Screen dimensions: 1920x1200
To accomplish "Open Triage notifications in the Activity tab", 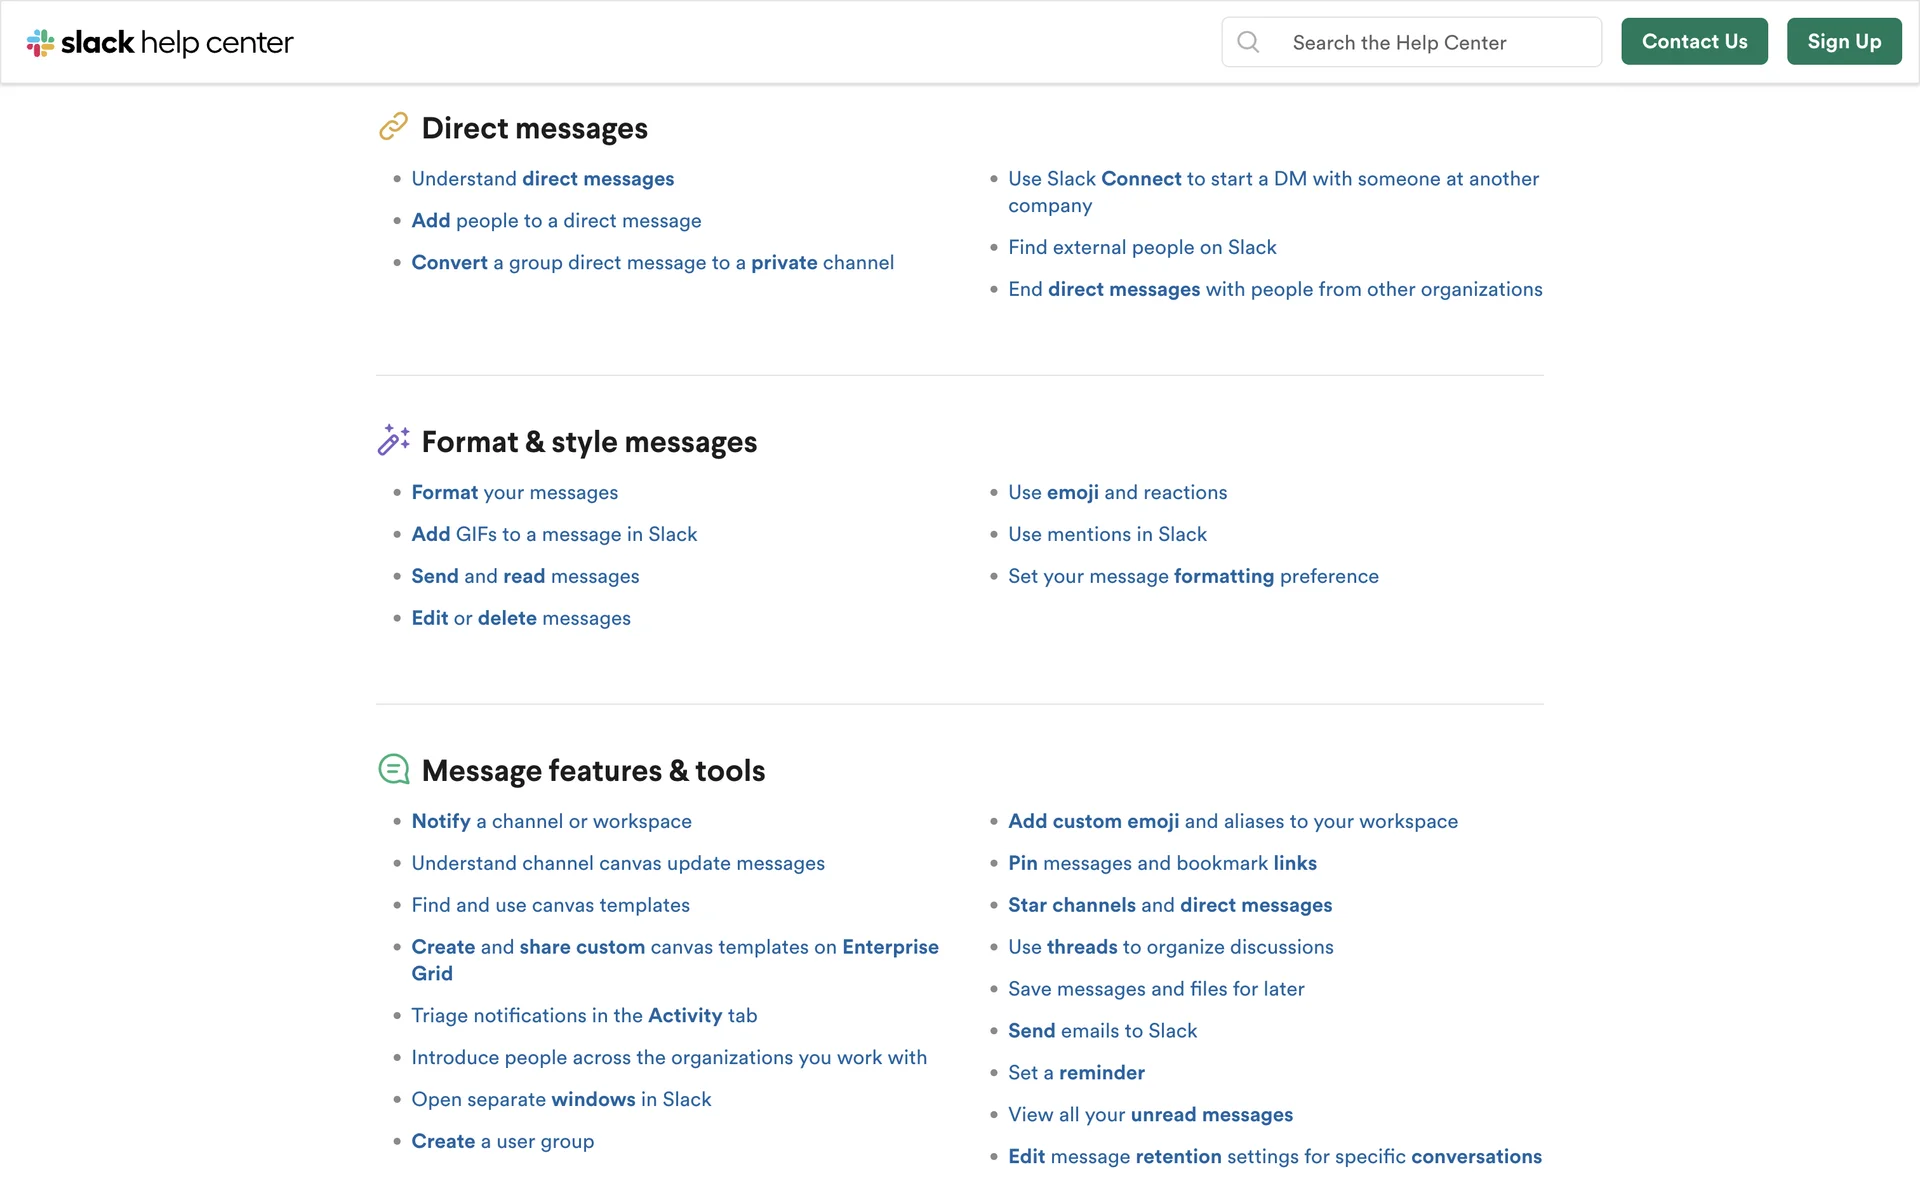I will 584,1016.
